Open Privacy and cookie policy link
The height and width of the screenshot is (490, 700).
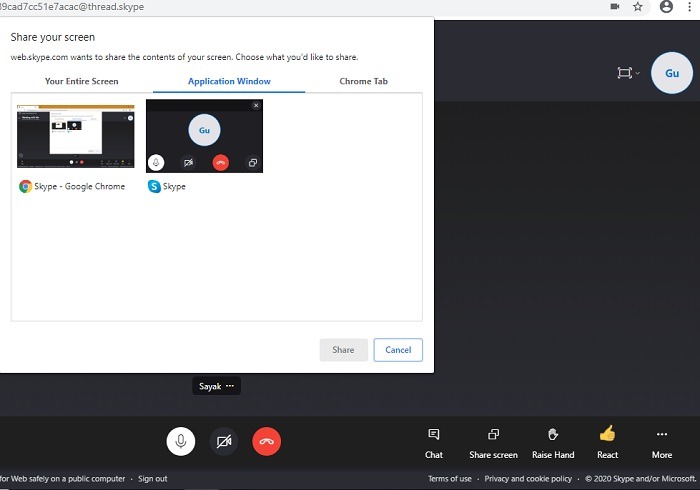(x=528, y=479)
